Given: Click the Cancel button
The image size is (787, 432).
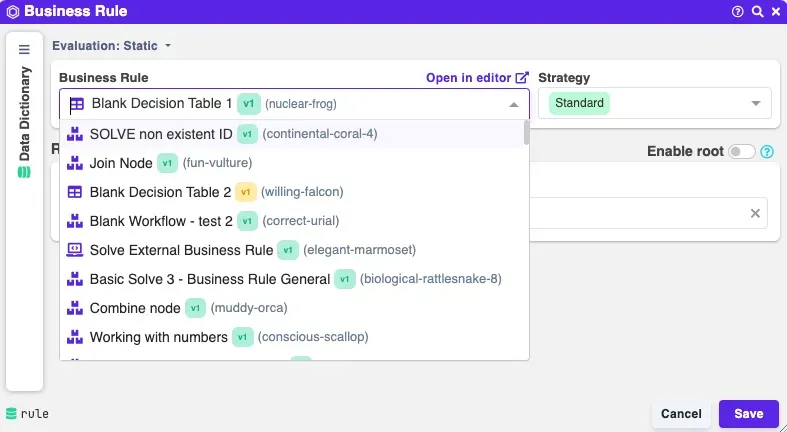Looking at the screenshot, I should click(x=681, y=414).
